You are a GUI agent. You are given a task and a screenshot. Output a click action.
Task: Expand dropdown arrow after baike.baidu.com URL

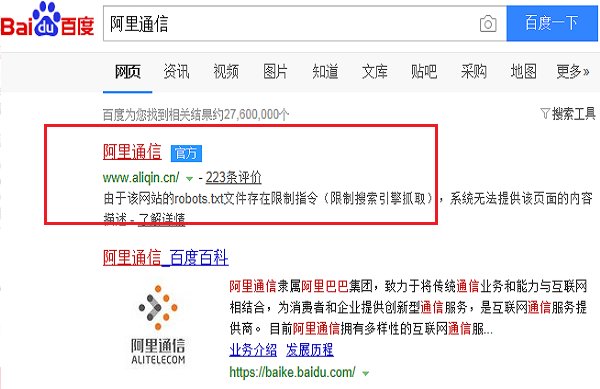[x=365, y=373]
